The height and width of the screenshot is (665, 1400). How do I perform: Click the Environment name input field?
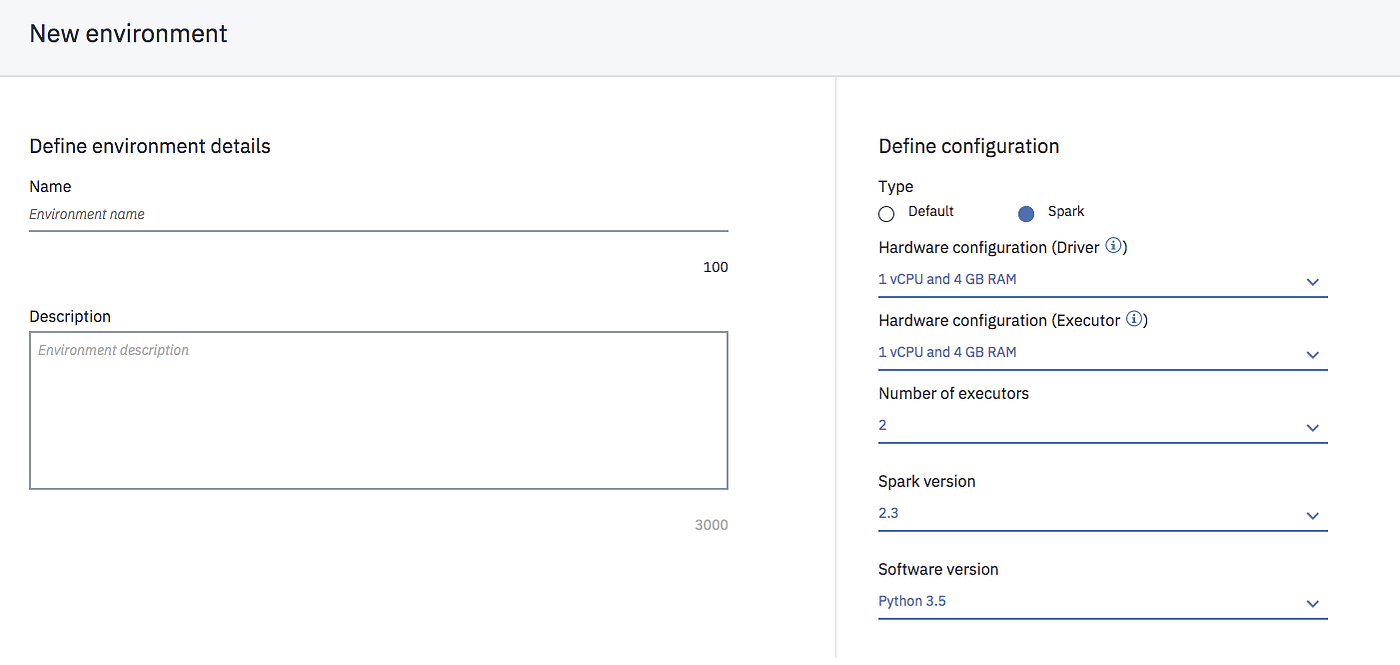coord(378,215)
